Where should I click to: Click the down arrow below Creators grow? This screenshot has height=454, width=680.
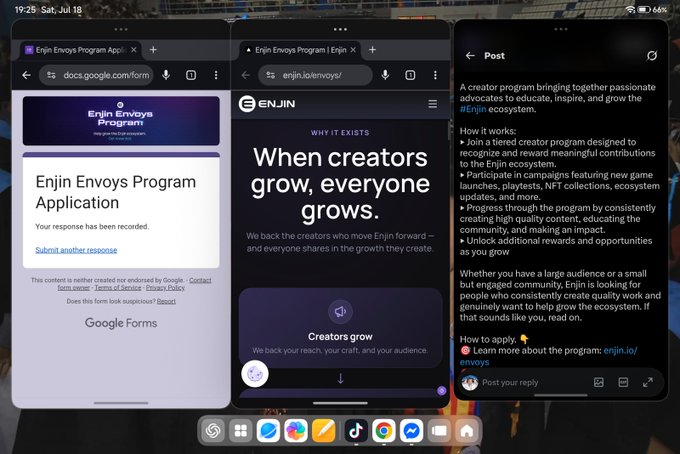pyautogui.click(x=340, y=379)
